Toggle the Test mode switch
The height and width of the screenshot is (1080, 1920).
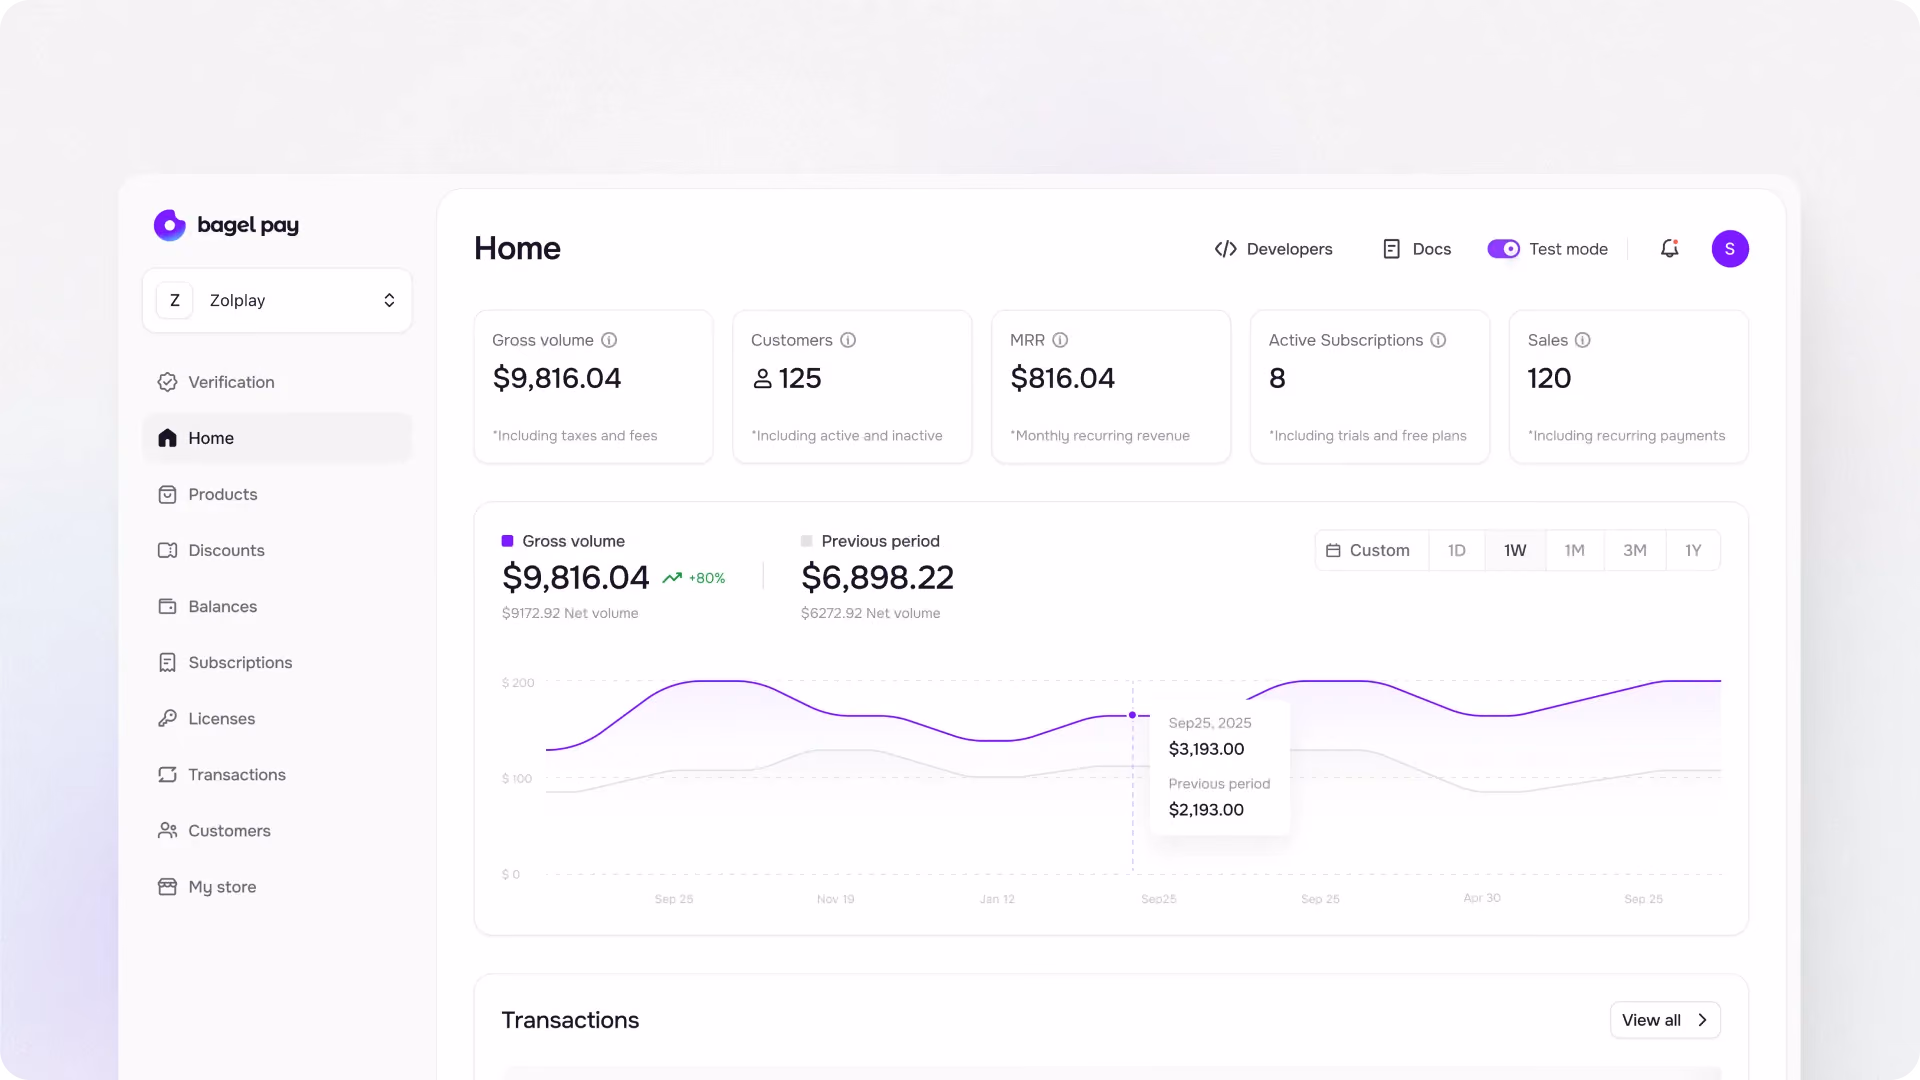1503,249
